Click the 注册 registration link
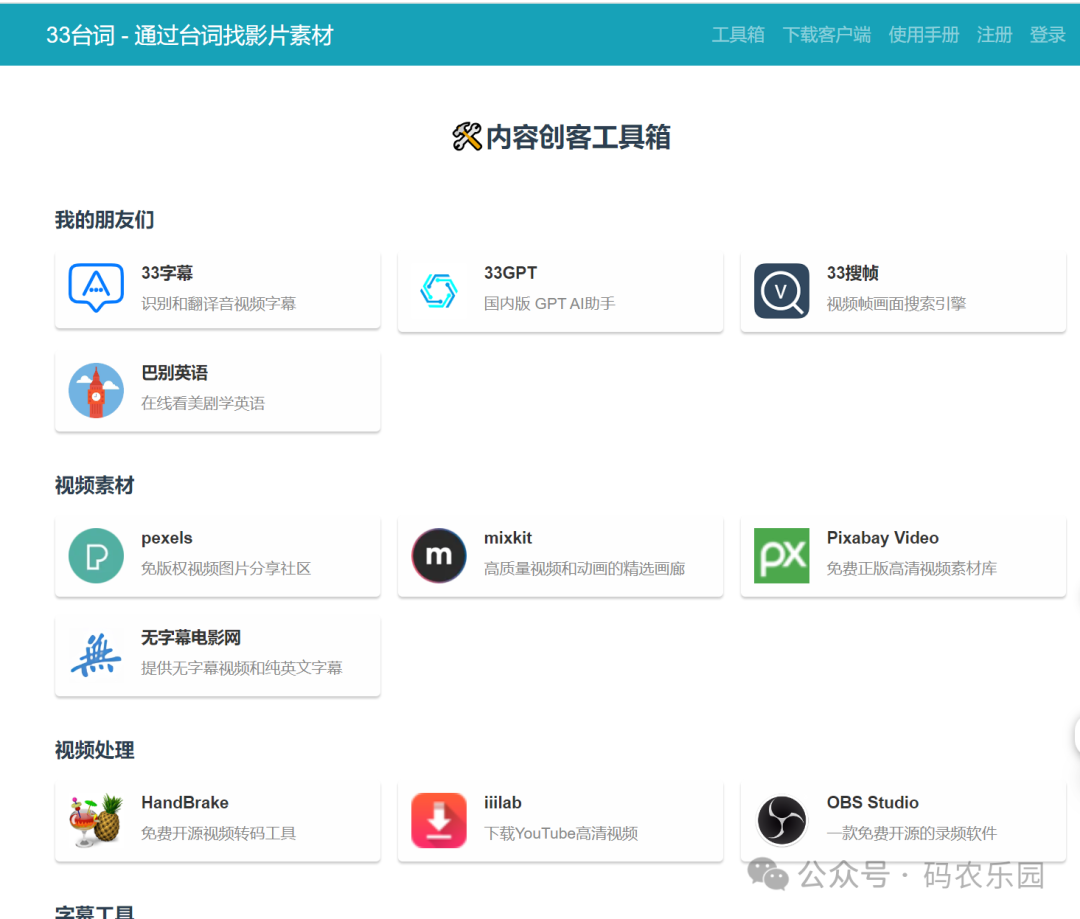Screen dimensions: 1080x919 pyautogui.click(x=994, y=34)
